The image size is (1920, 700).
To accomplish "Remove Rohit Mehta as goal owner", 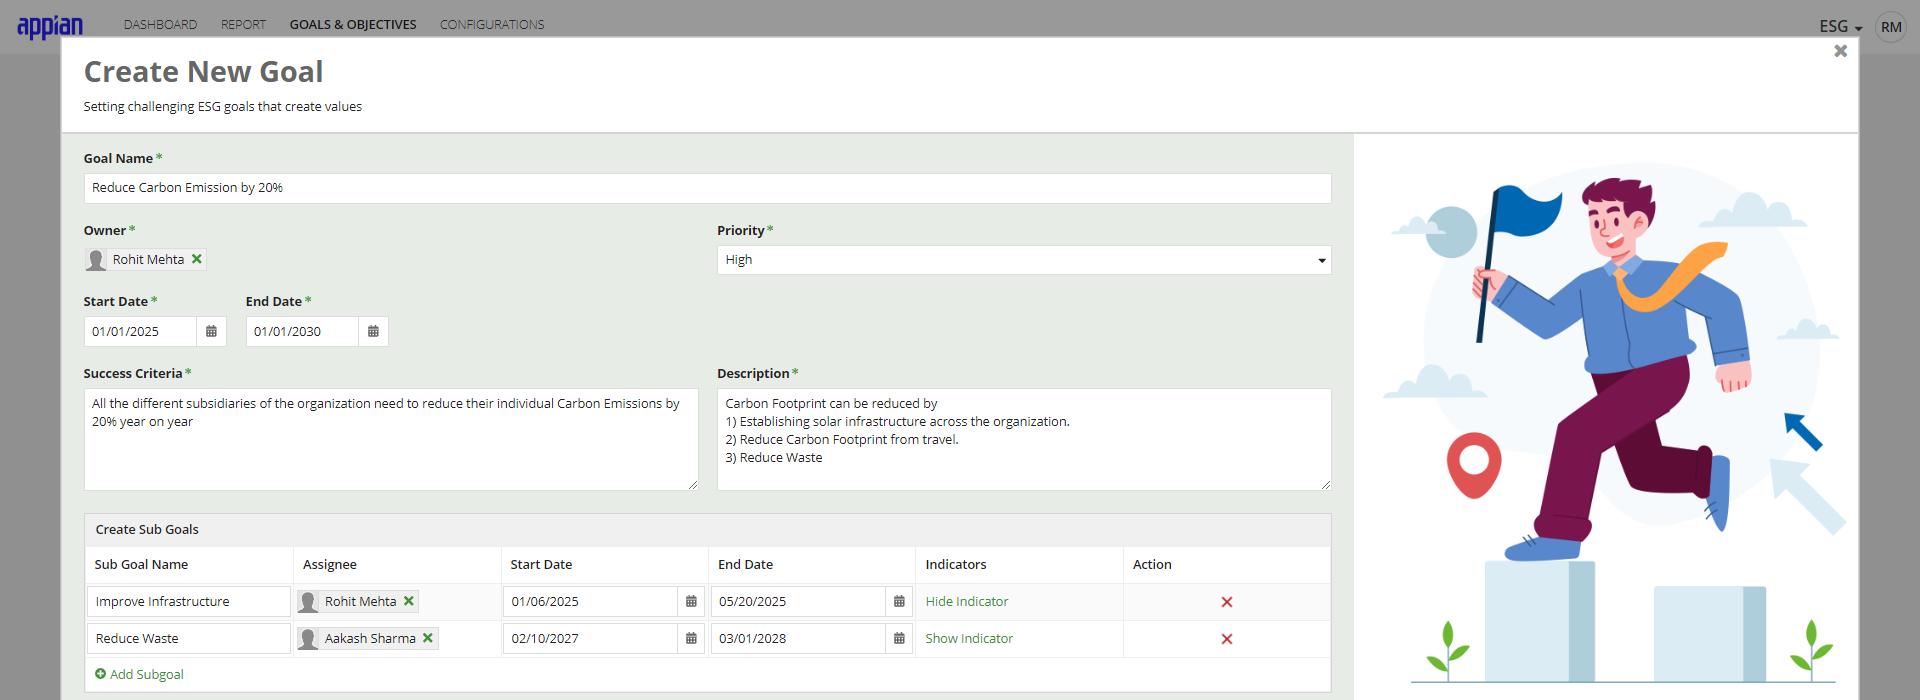I will (x=197, y=259).
